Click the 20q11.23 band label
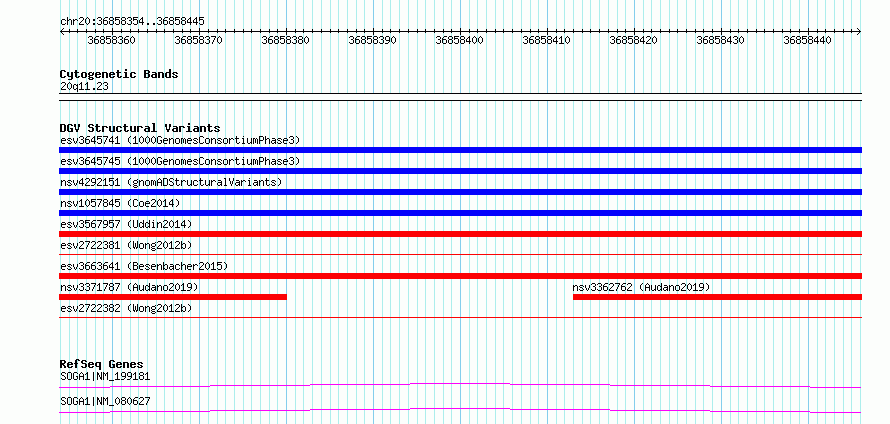The image size is (890, 424). (84, 86)
